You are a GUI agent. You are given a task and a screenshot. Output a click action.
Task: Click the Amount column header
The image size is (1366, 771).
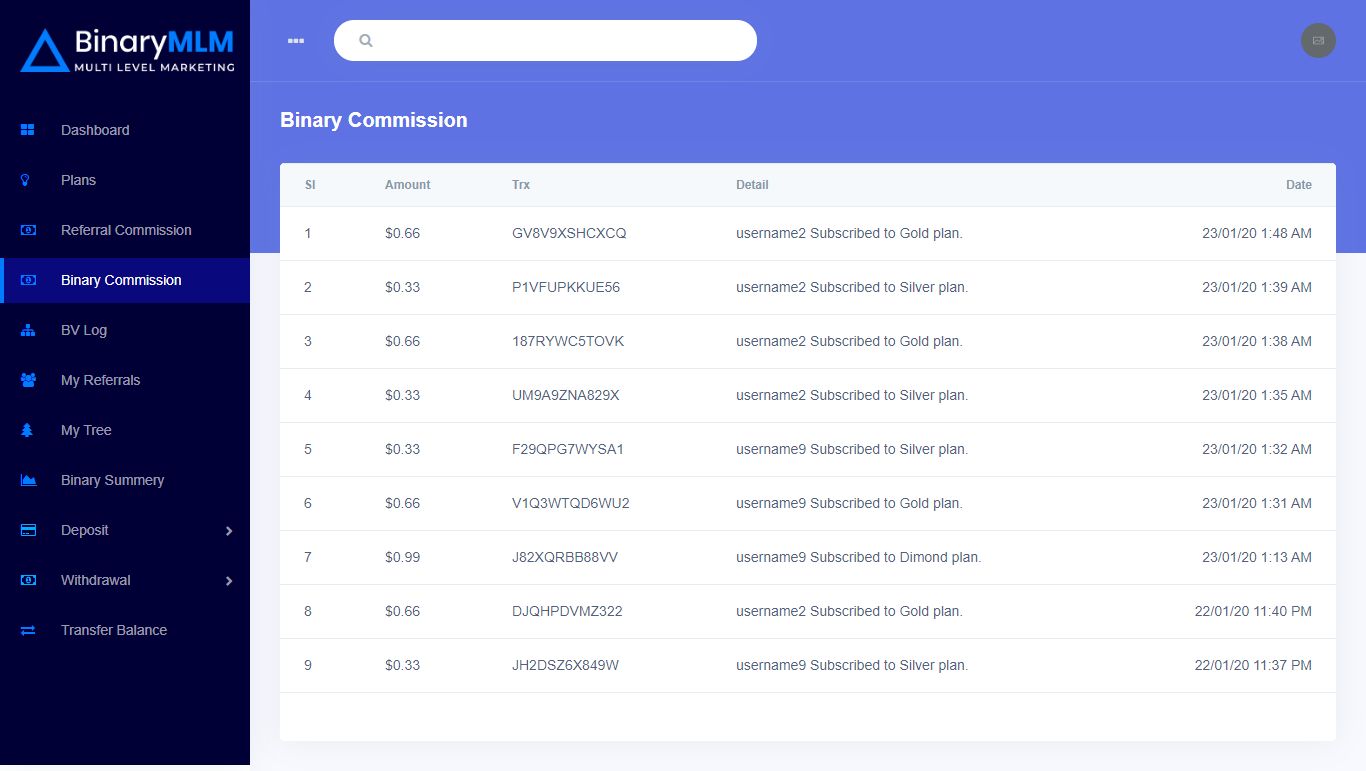coord(408,185)
